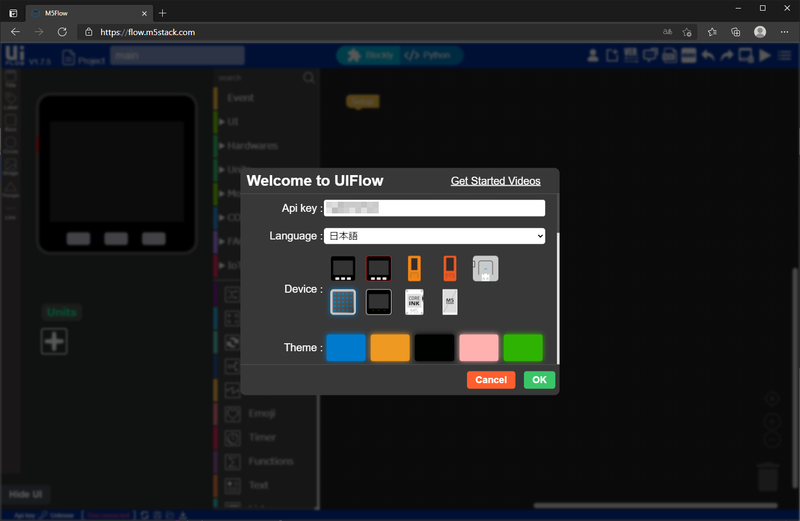Click the user account icon in the UIFlow toolbar

(x=593, y=55)
